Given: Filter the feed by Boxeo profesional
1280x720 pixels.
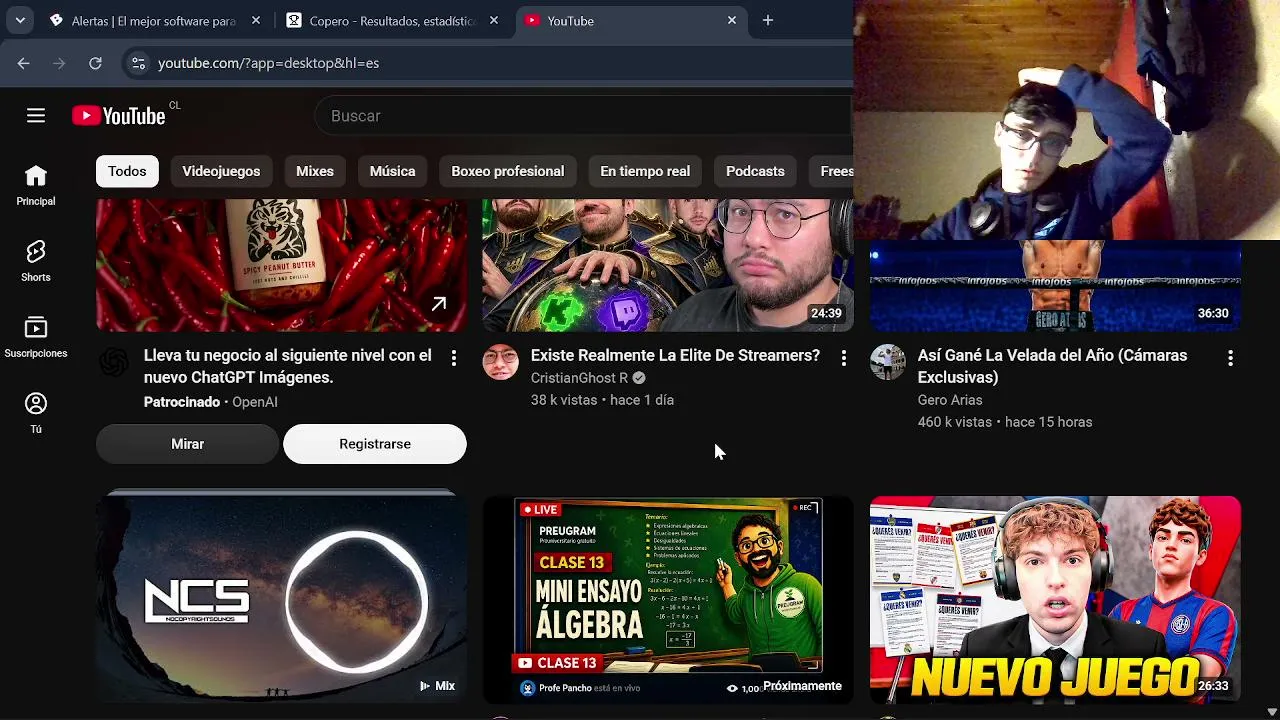Looking at the screenshot, I should coord(507,171).
